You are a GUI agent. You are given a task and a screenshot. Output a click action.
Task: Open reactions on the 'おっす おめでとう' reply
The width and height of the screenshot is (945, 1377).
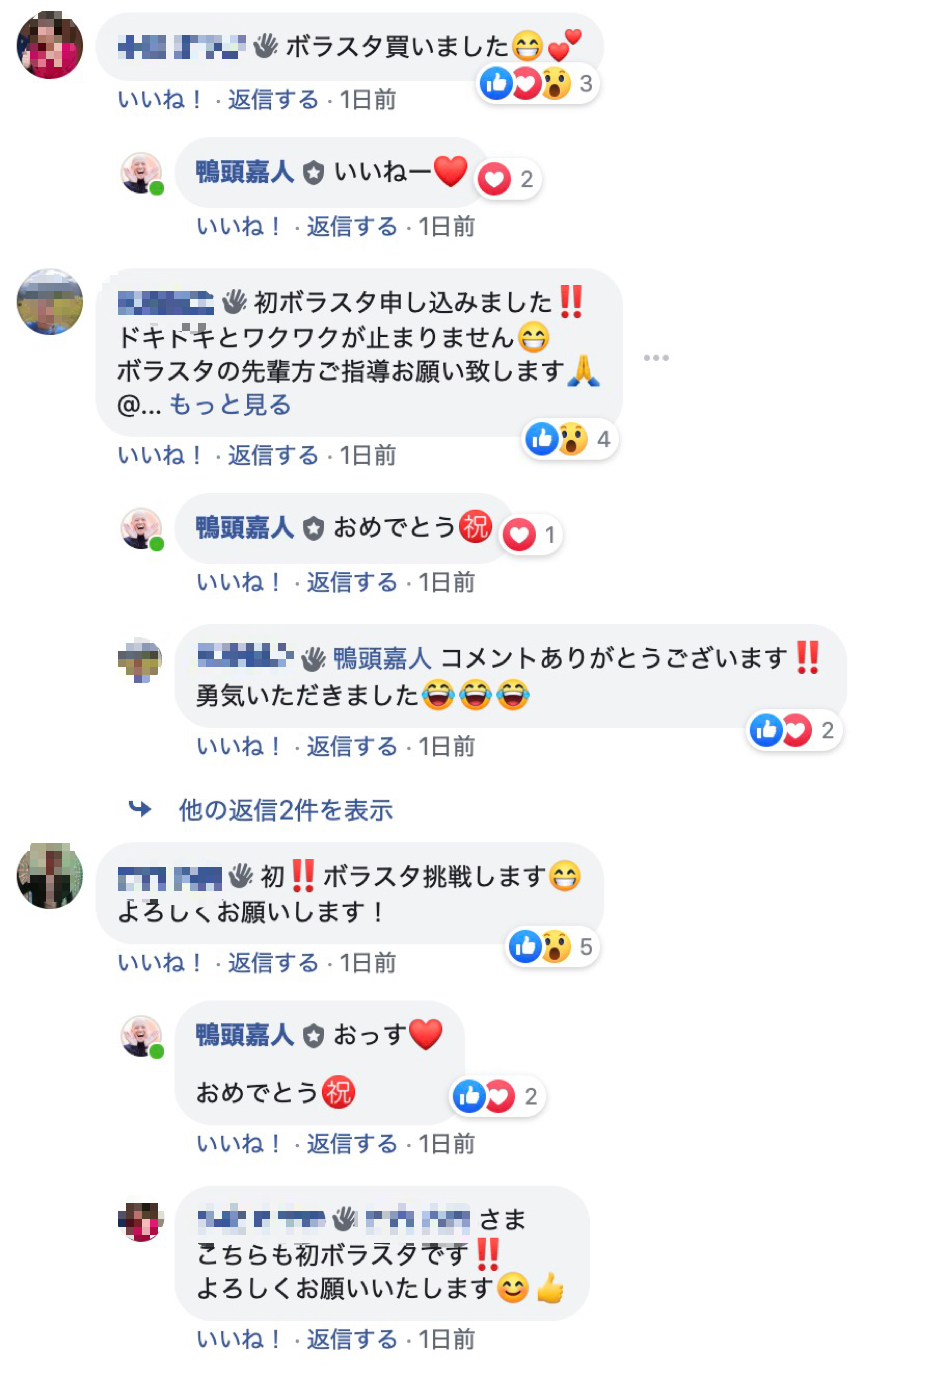497,1097
